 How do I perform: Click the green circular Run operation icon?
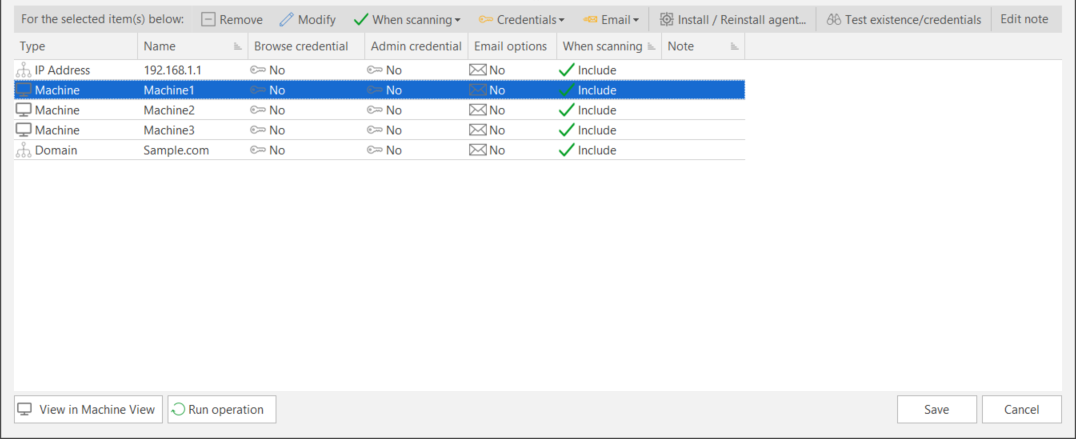click(x=178, y=410)
